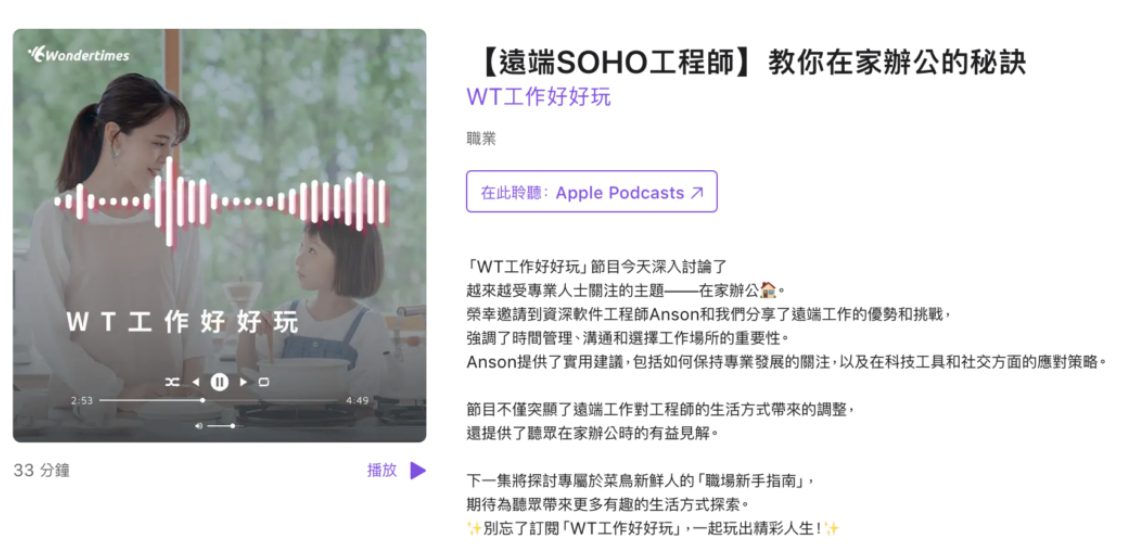Select the 職業 category tag
The height and width of the screenshot is (558, 1128).
click(481, 139)
